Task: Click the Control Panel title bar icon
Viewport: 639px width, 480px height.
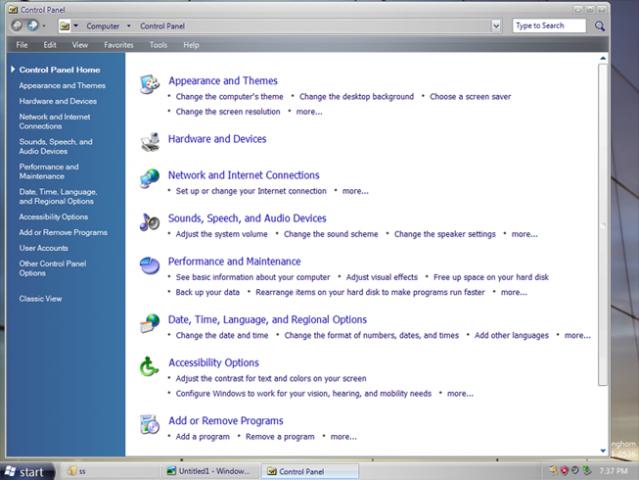Action: click(13, 9)
